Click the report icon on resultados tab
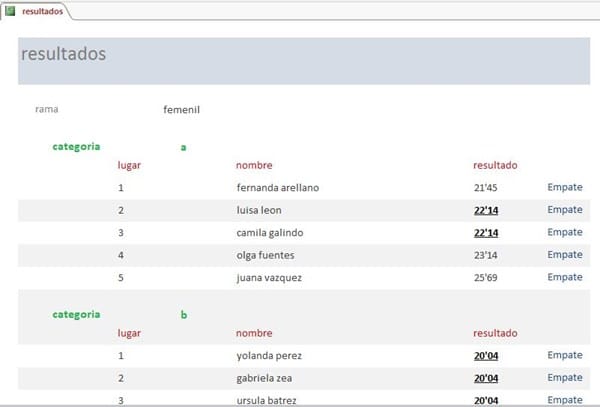Screen dimensions: 600x407 coord(11,11)
